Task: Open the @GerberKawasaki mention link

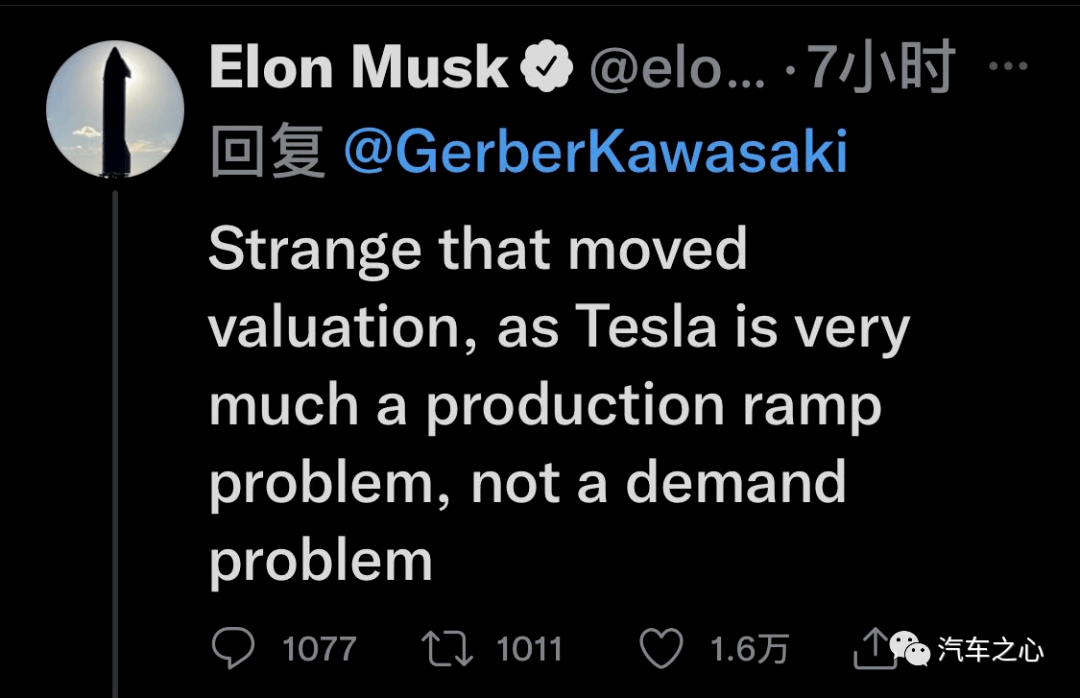Action: point(596,151)
